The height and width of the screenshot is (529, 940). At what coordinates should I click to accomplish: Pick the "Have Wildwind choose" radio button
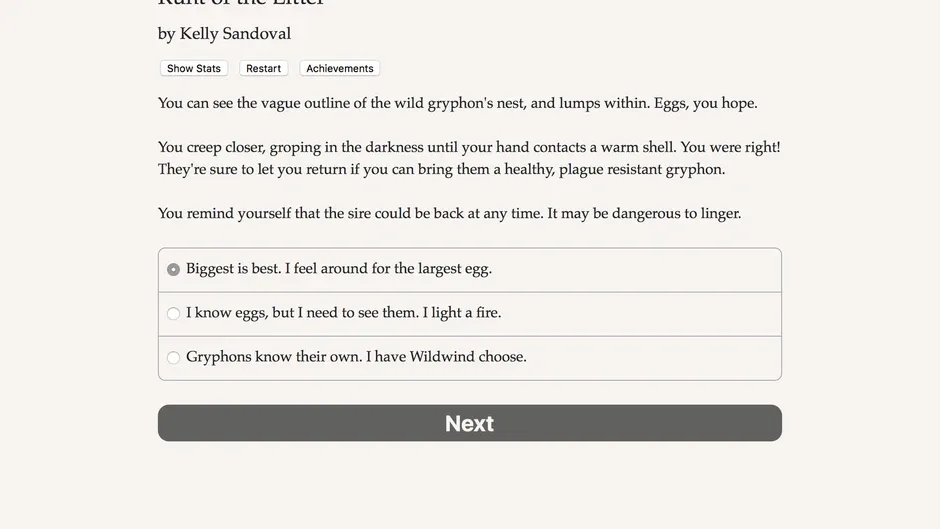point(173,358)
